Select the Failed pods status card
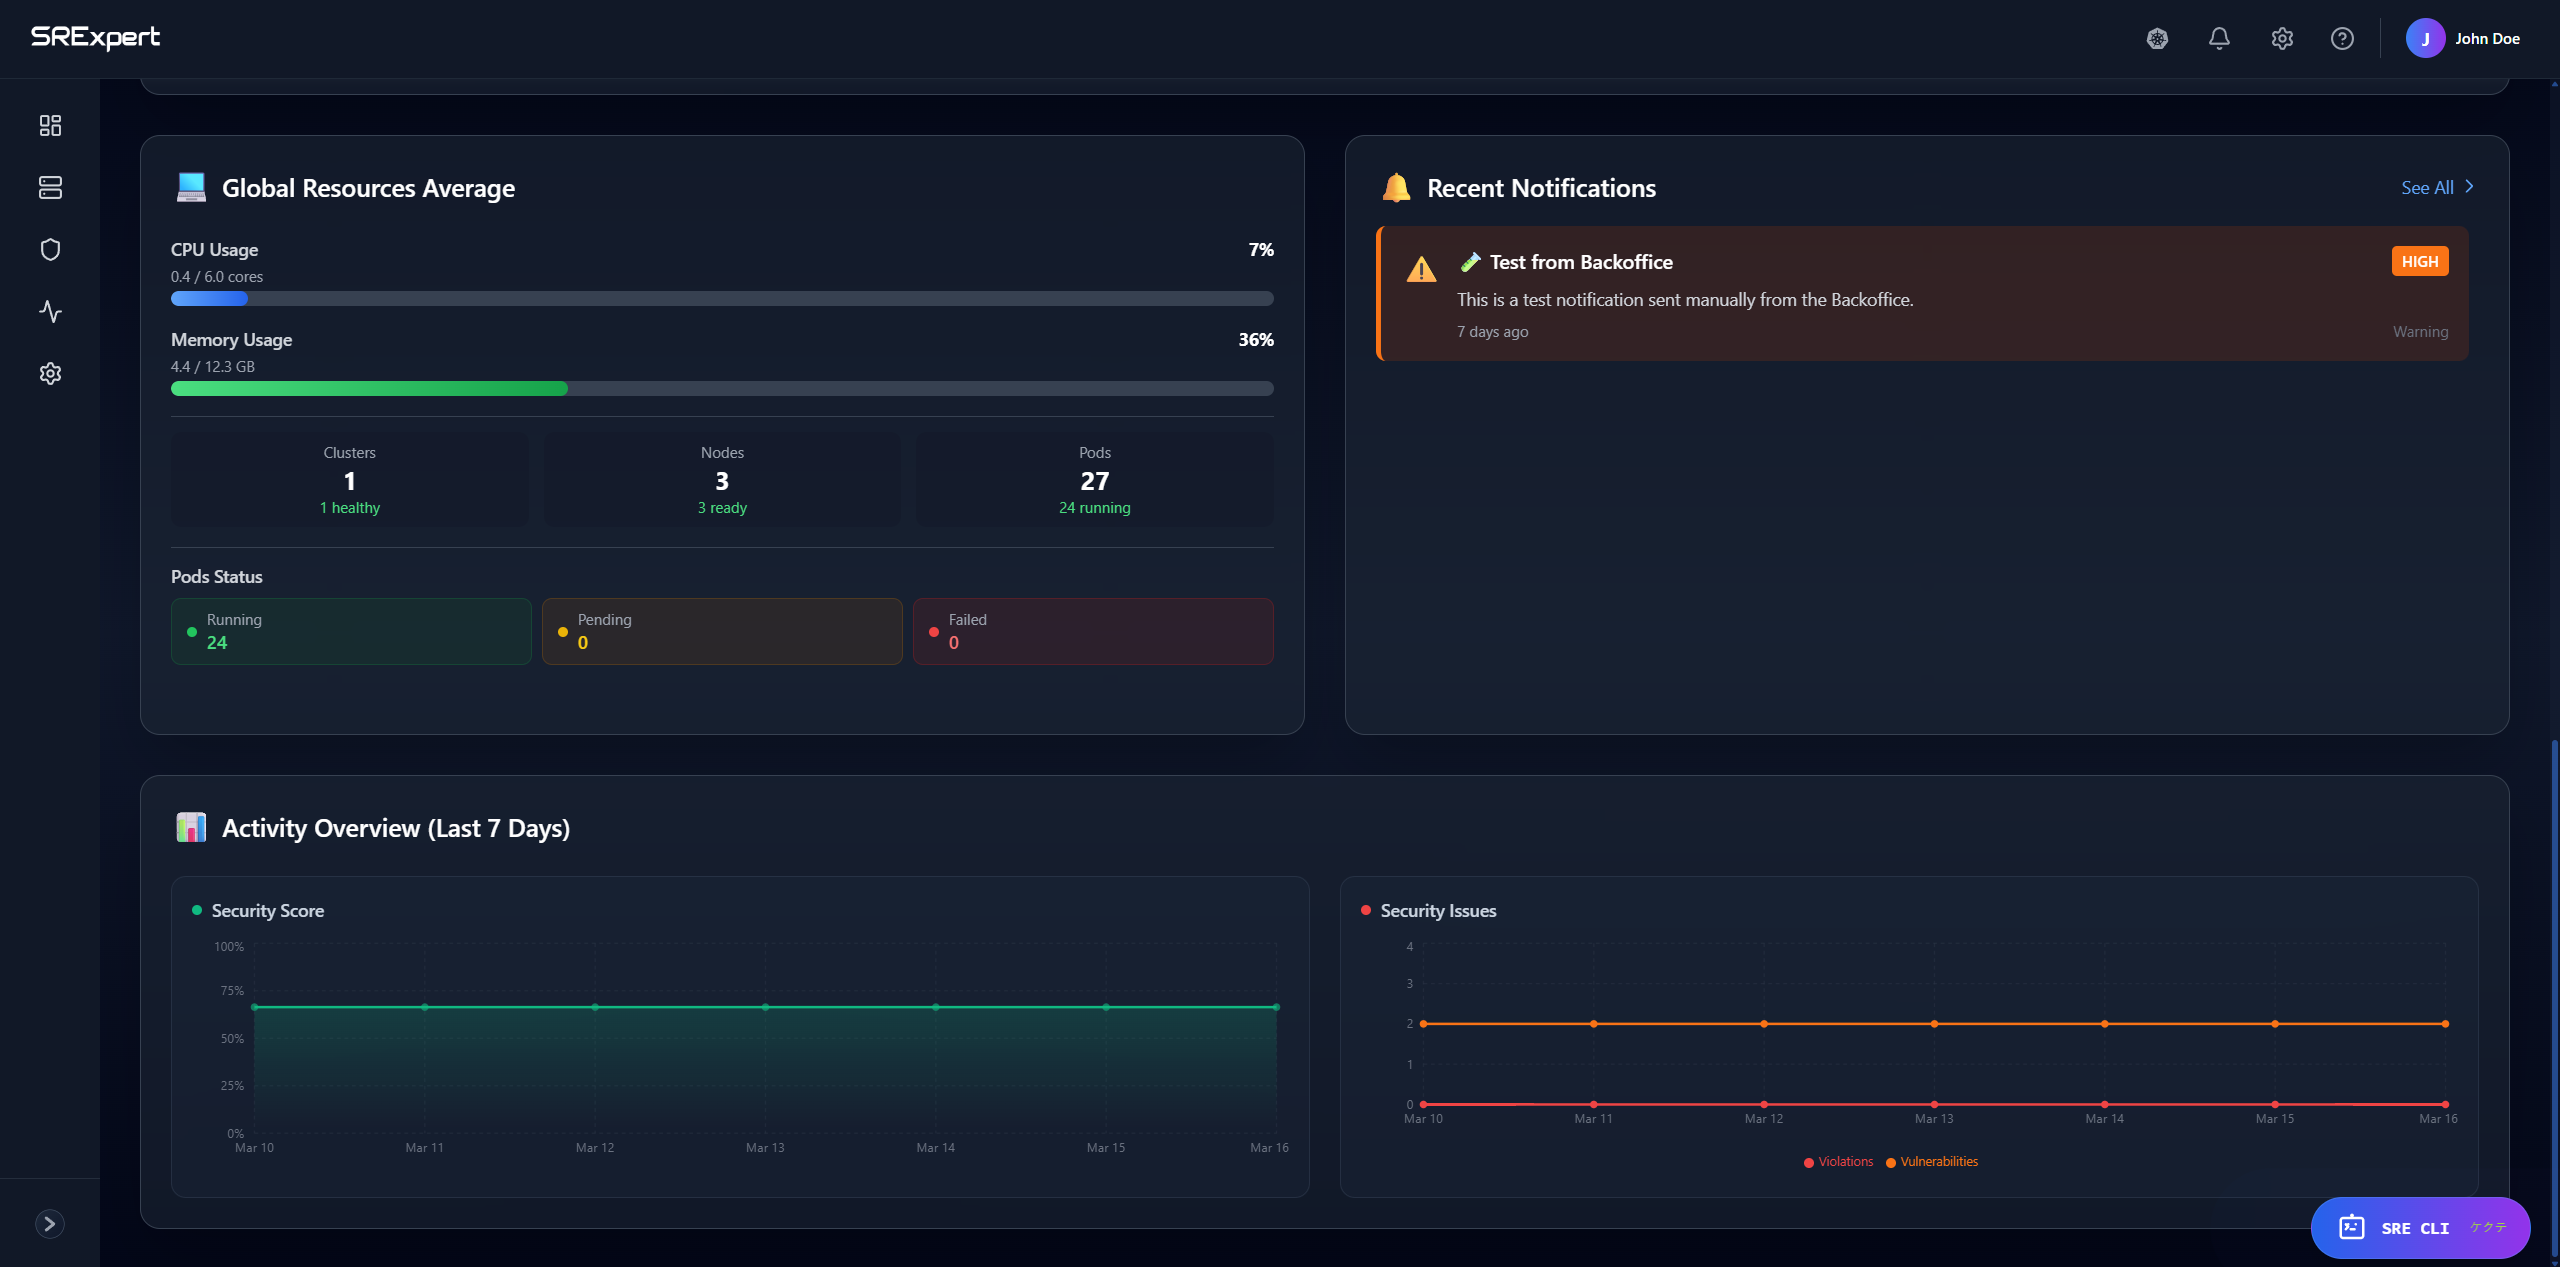 [x=1092, y=631]
